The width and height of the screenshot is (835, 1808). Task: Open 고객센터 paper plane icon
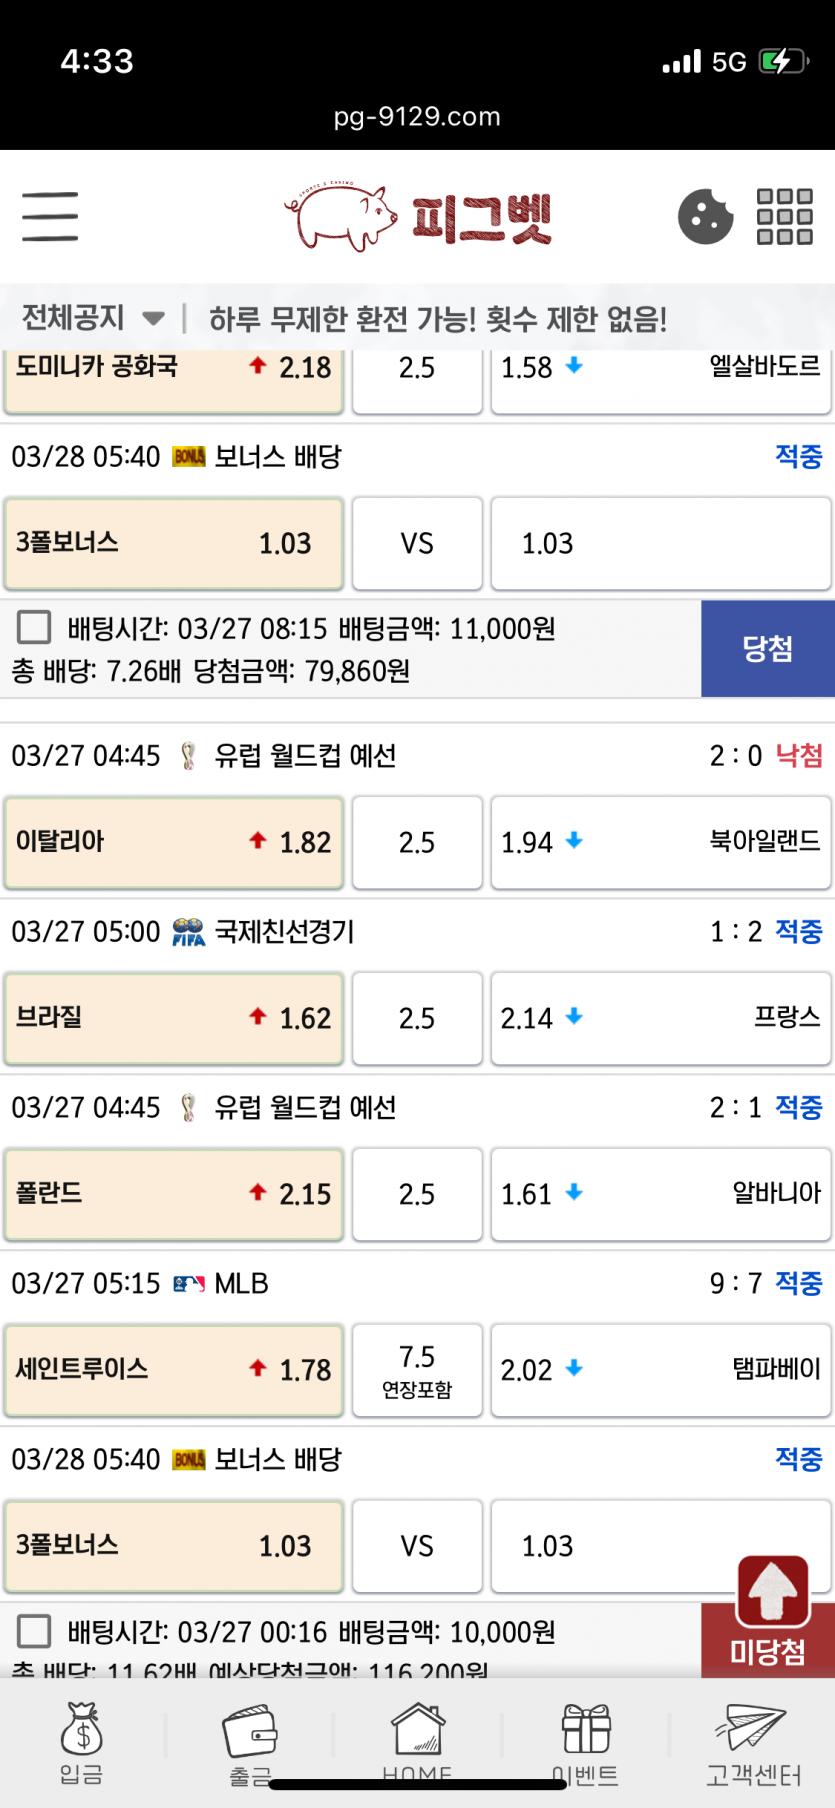click(x=753, y=1744)
